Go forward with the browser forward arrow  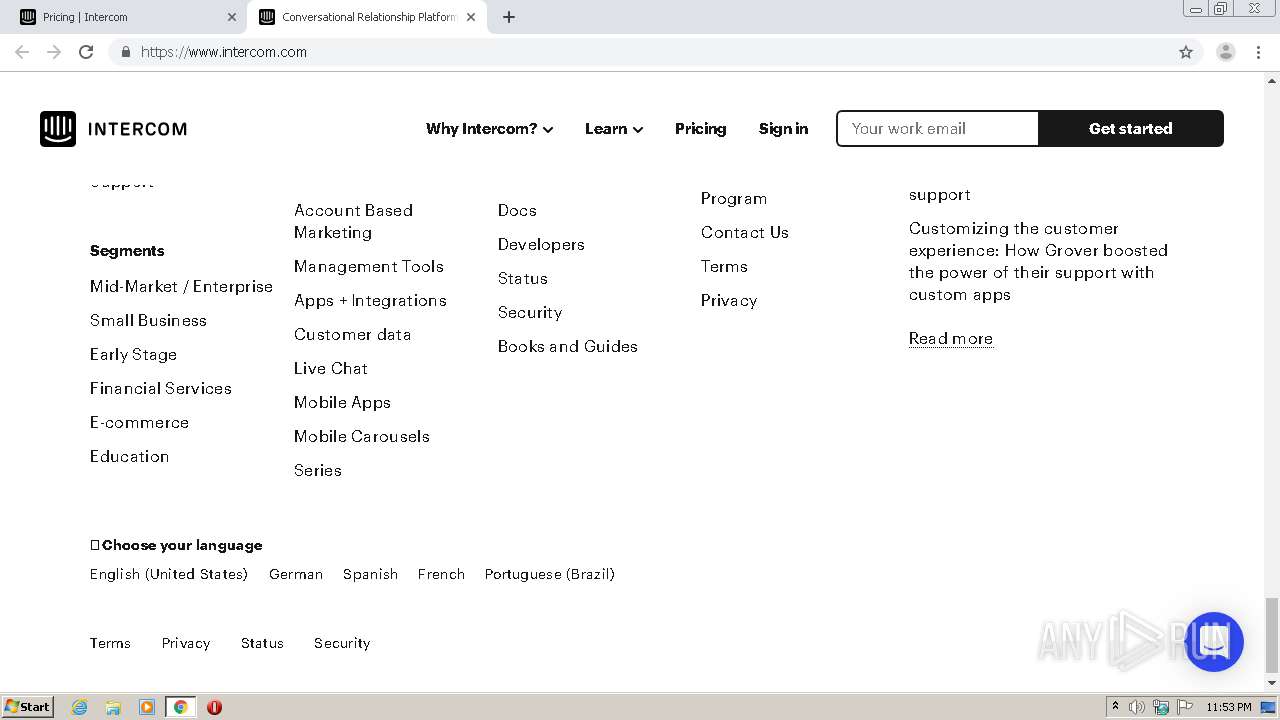[54, 52]
